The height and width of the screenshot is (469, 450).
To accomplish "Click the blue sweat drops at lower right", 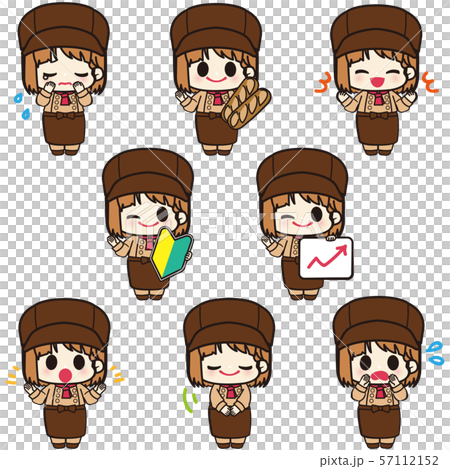I will tap(435, 353).
